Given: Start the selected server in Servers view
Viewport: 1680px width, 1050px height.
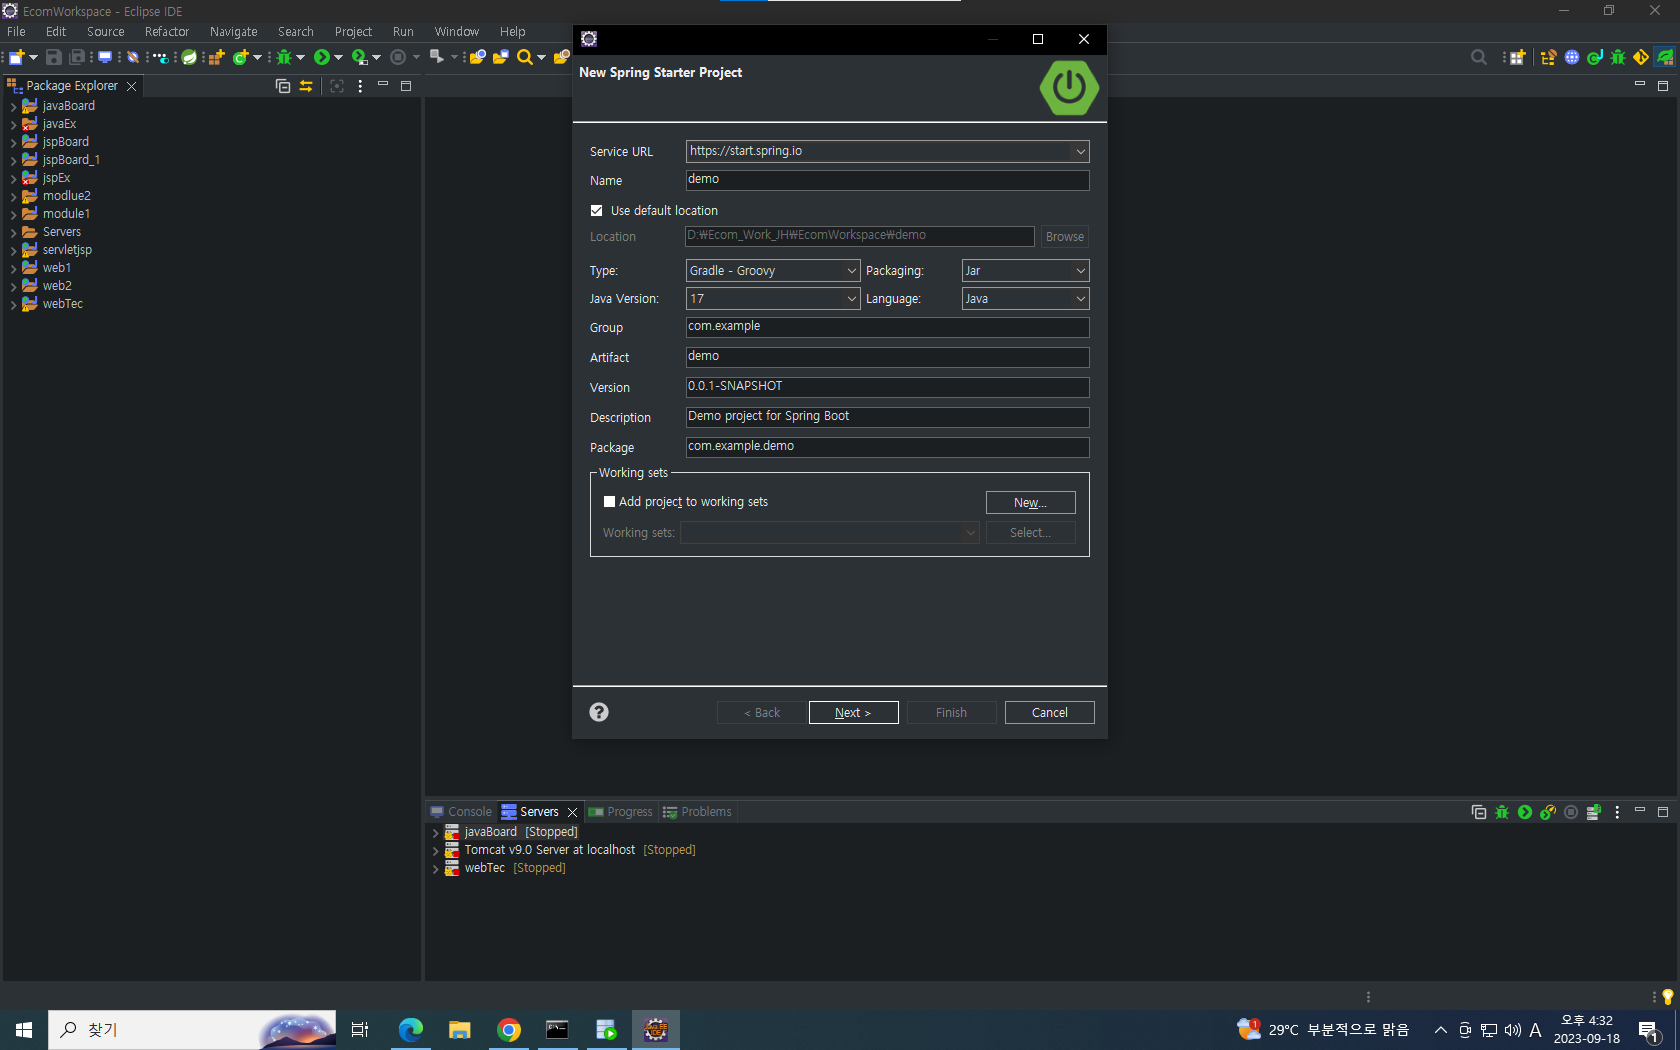Looking at the screenshot, I should (1525, 812).
